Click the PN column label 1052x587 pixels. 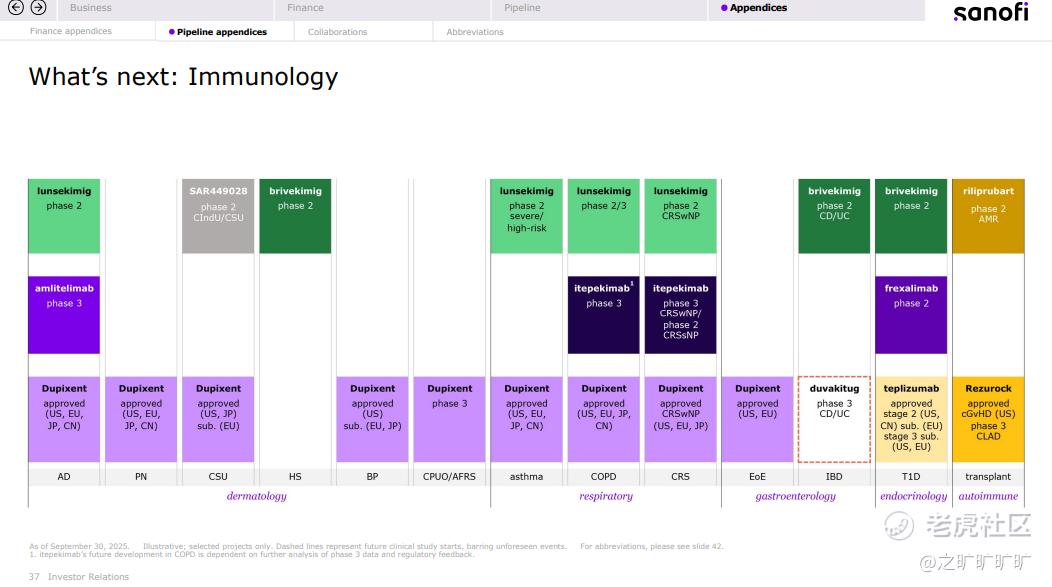(x=141, y=476)
